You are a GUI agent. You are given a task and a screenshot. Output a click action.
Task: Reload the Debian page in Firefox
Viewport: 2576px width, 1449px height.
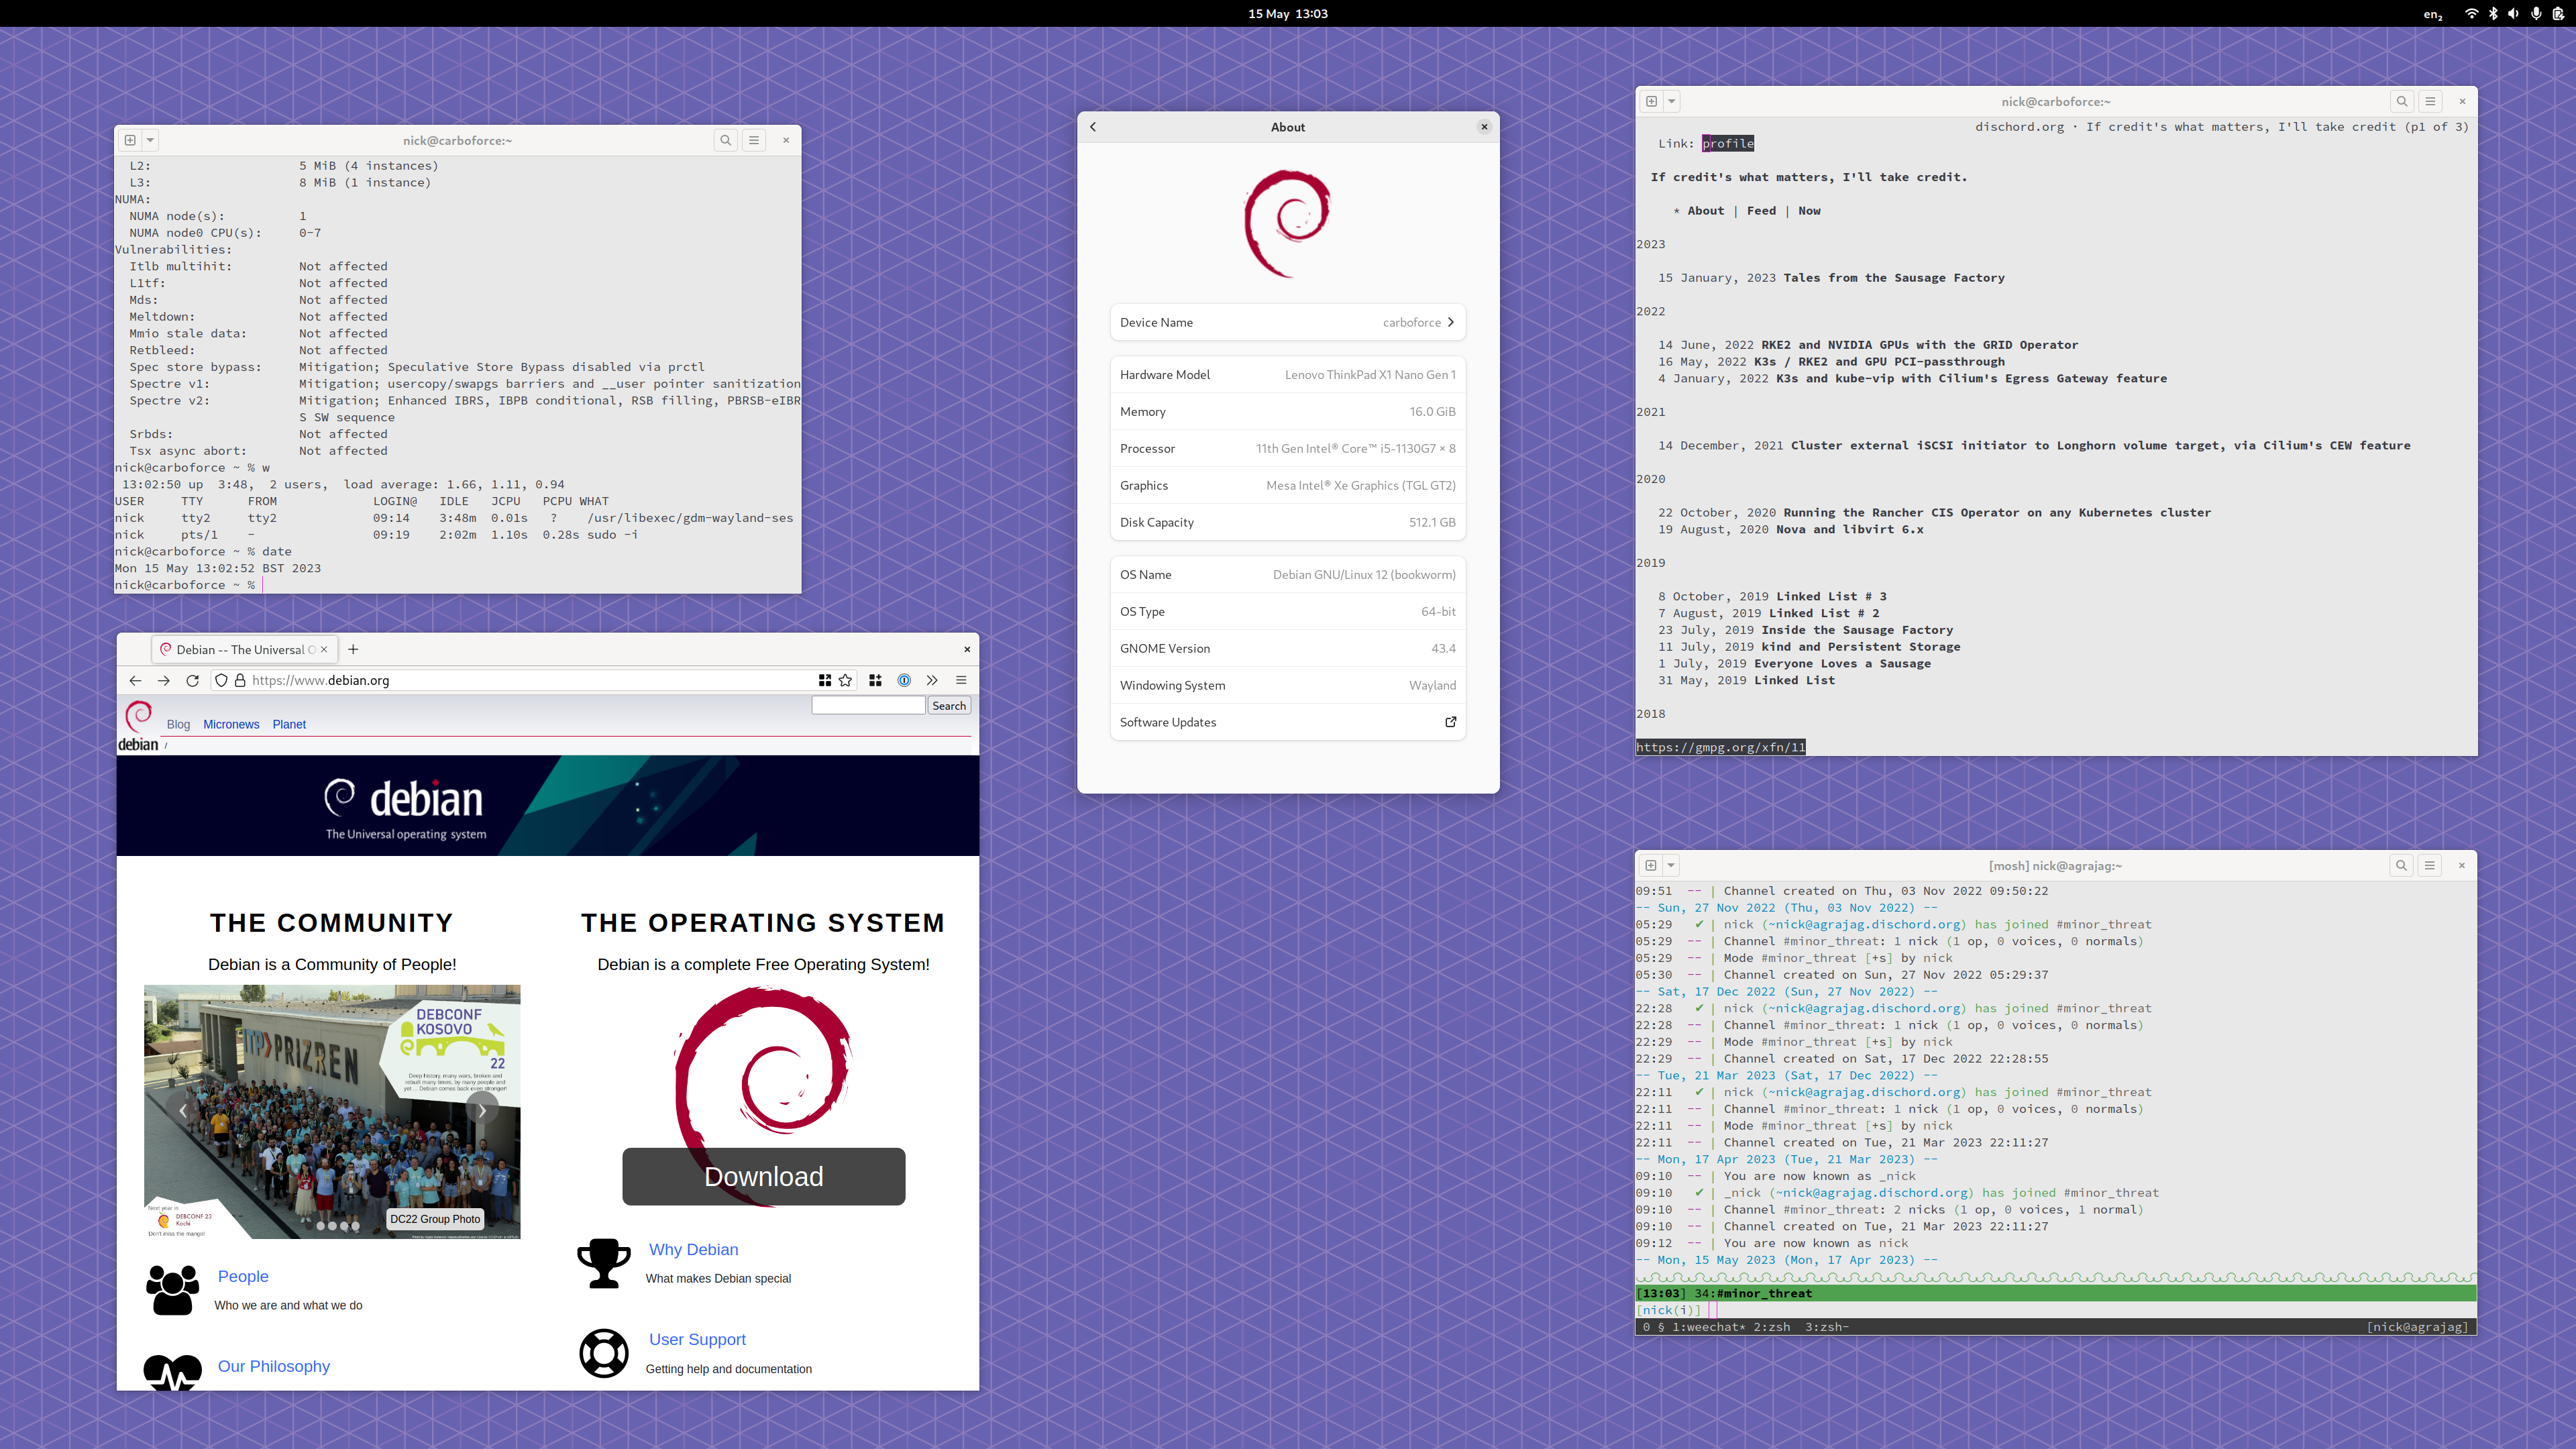coord(192,680)
